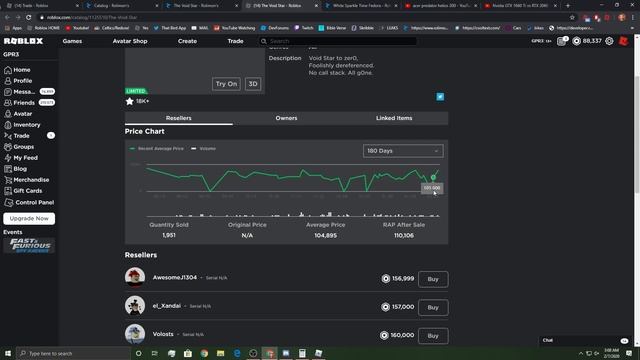
Task: Click the 3D view button
Action: click(253, 84)
